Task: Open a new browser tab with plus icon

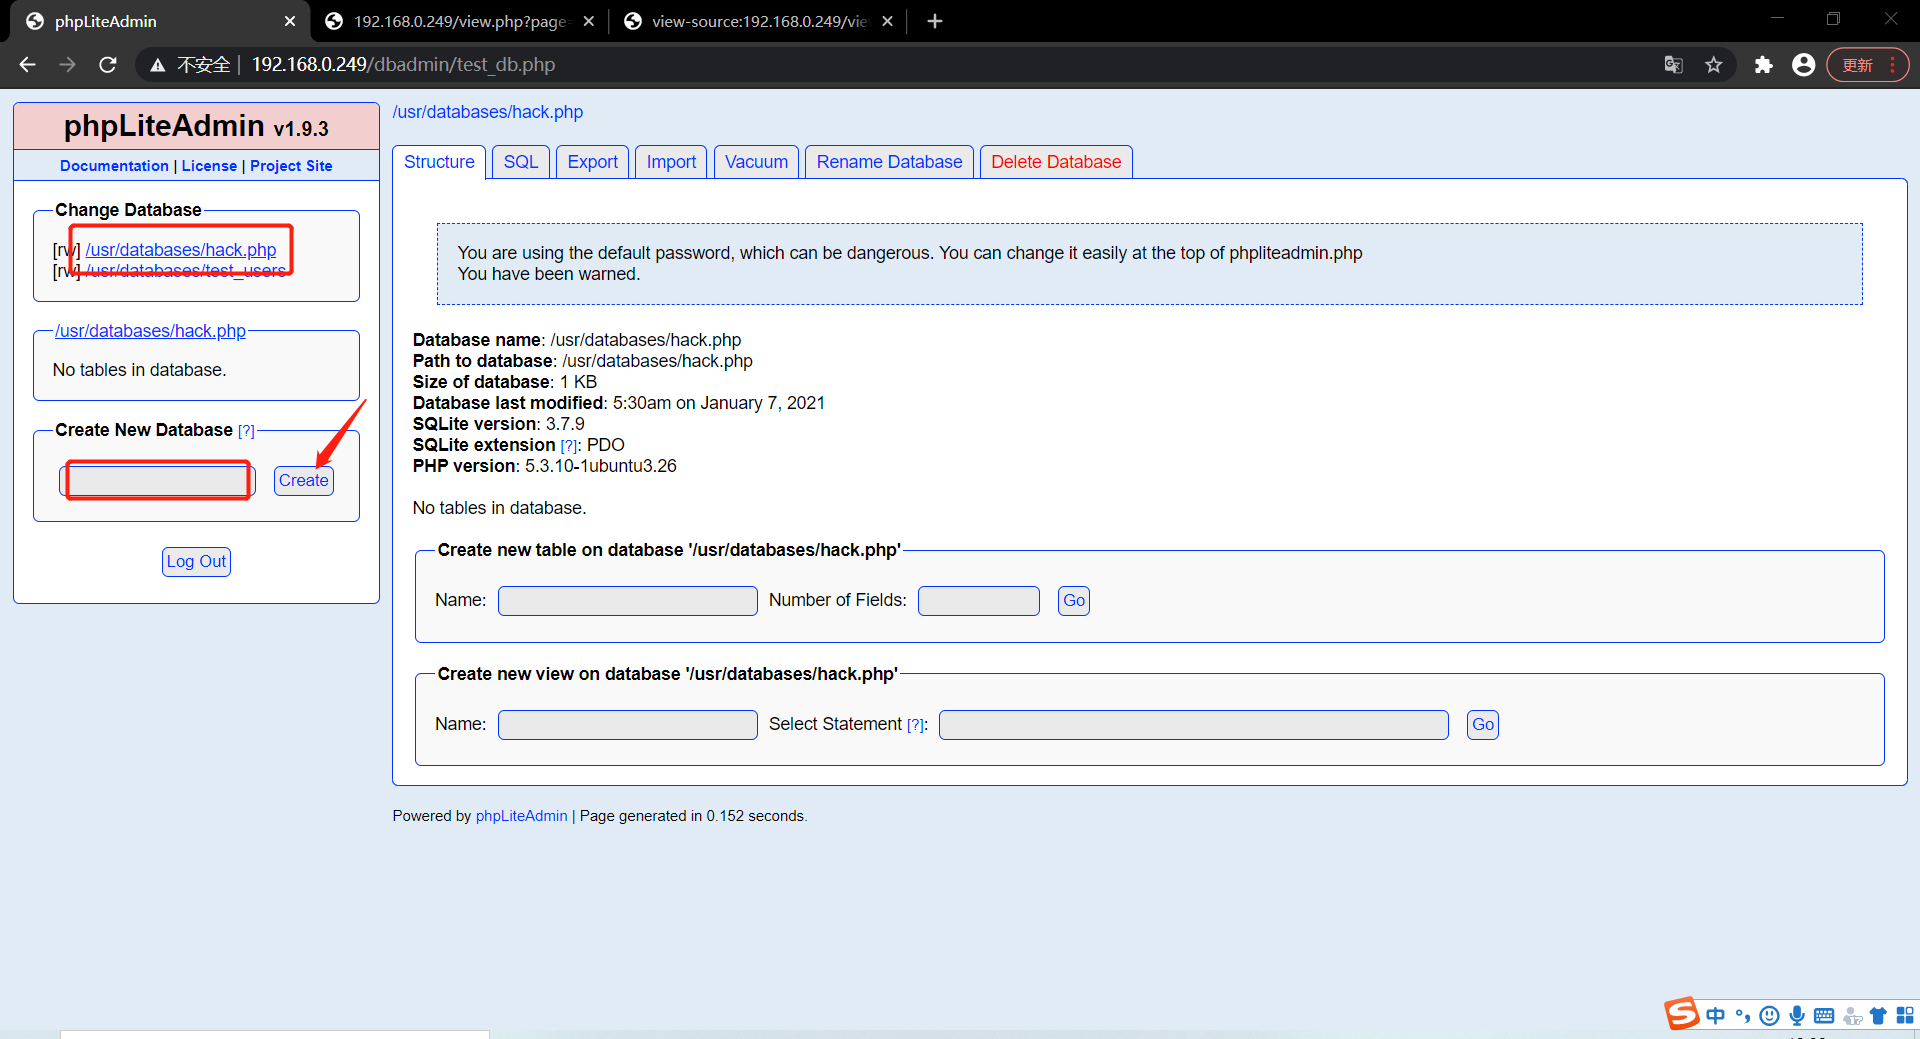Action: coord(935,21)
